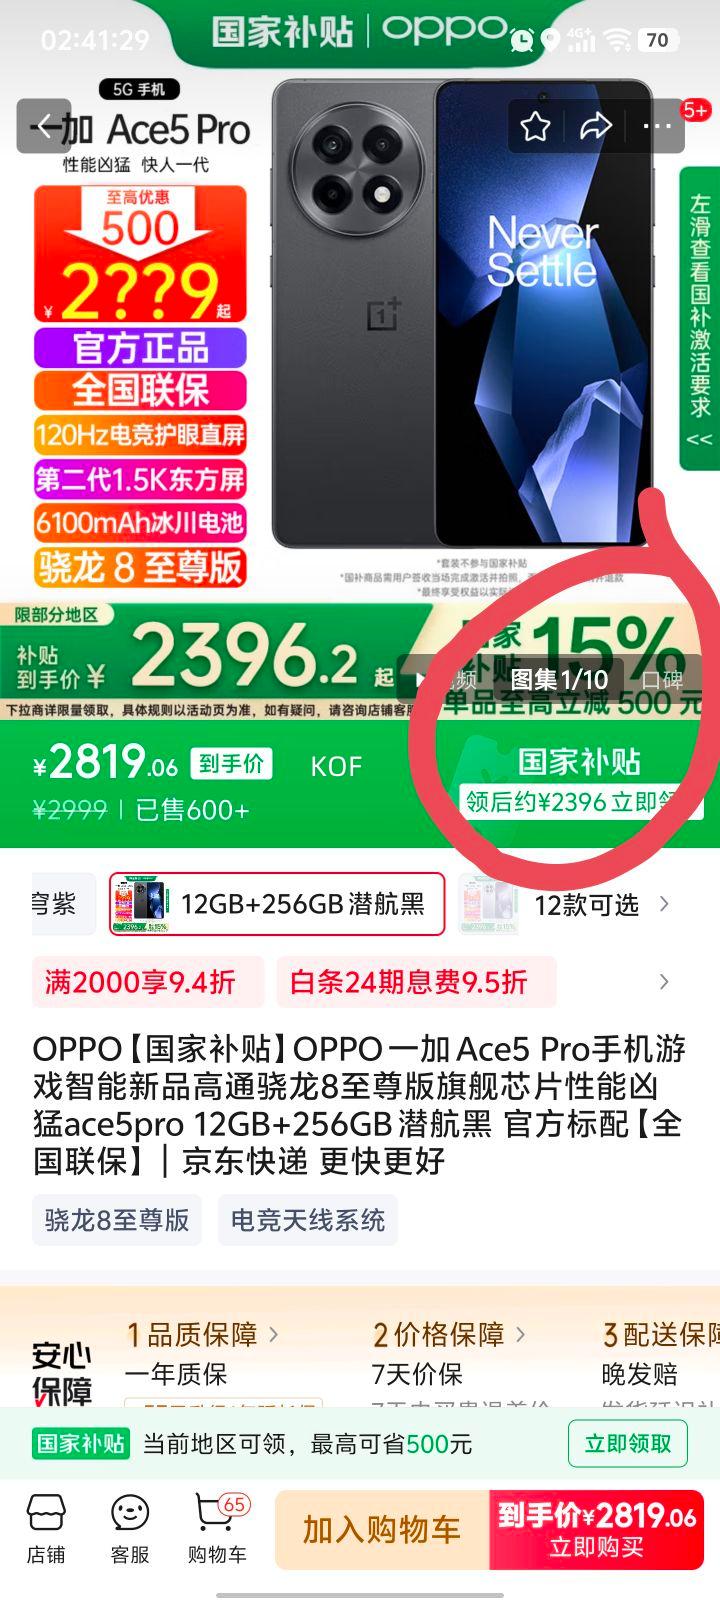Switch to the 图集 1/10 gallery tab
Screen dimensions: 720x1600
click(x=559, y=680)
